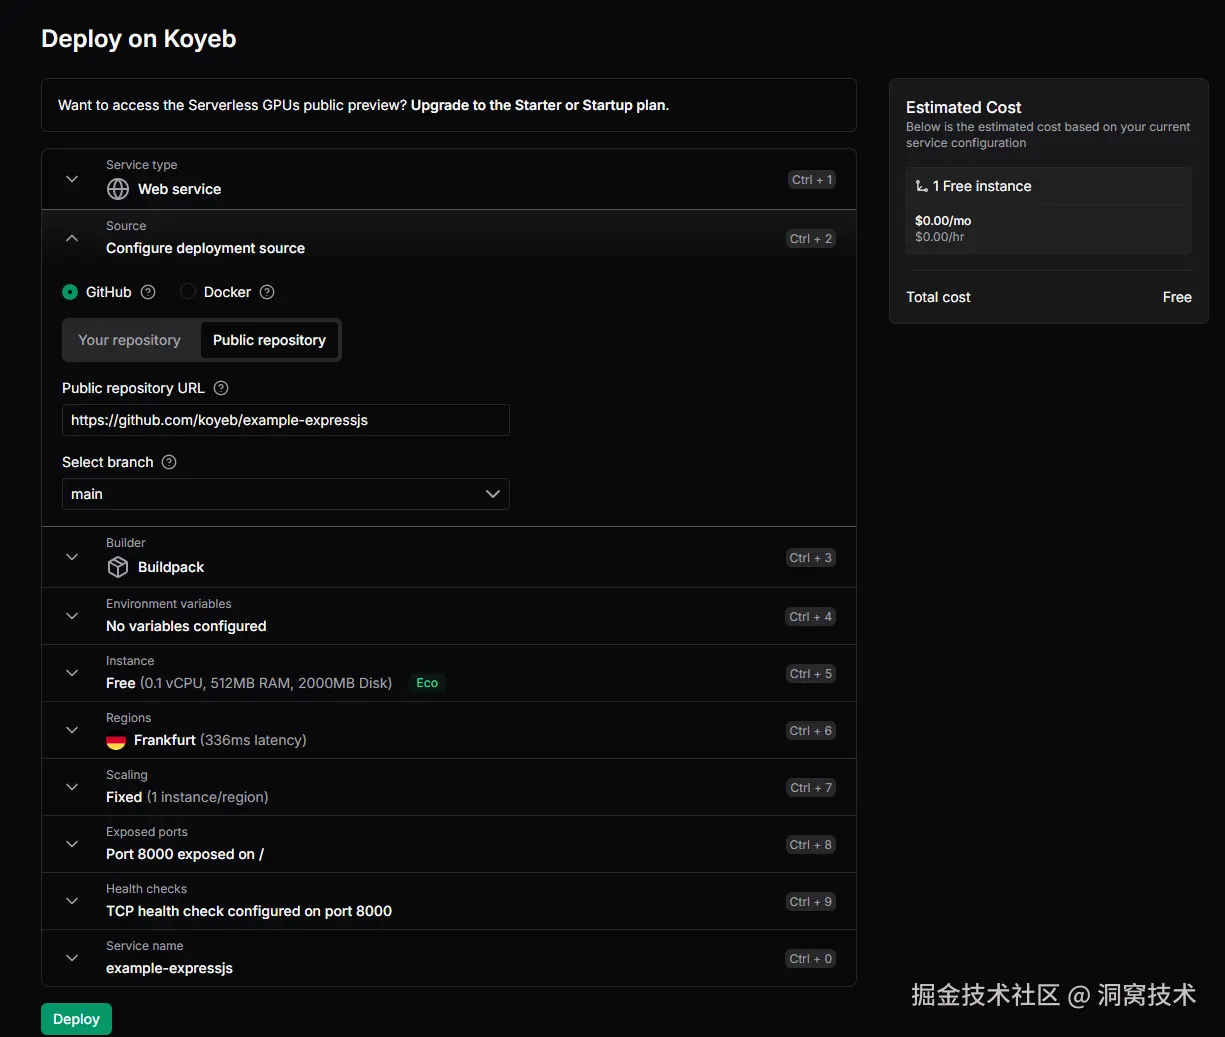Collapse the Source section chevron
Viewport: 1225px width, 1037px height.
coord(72,238)
